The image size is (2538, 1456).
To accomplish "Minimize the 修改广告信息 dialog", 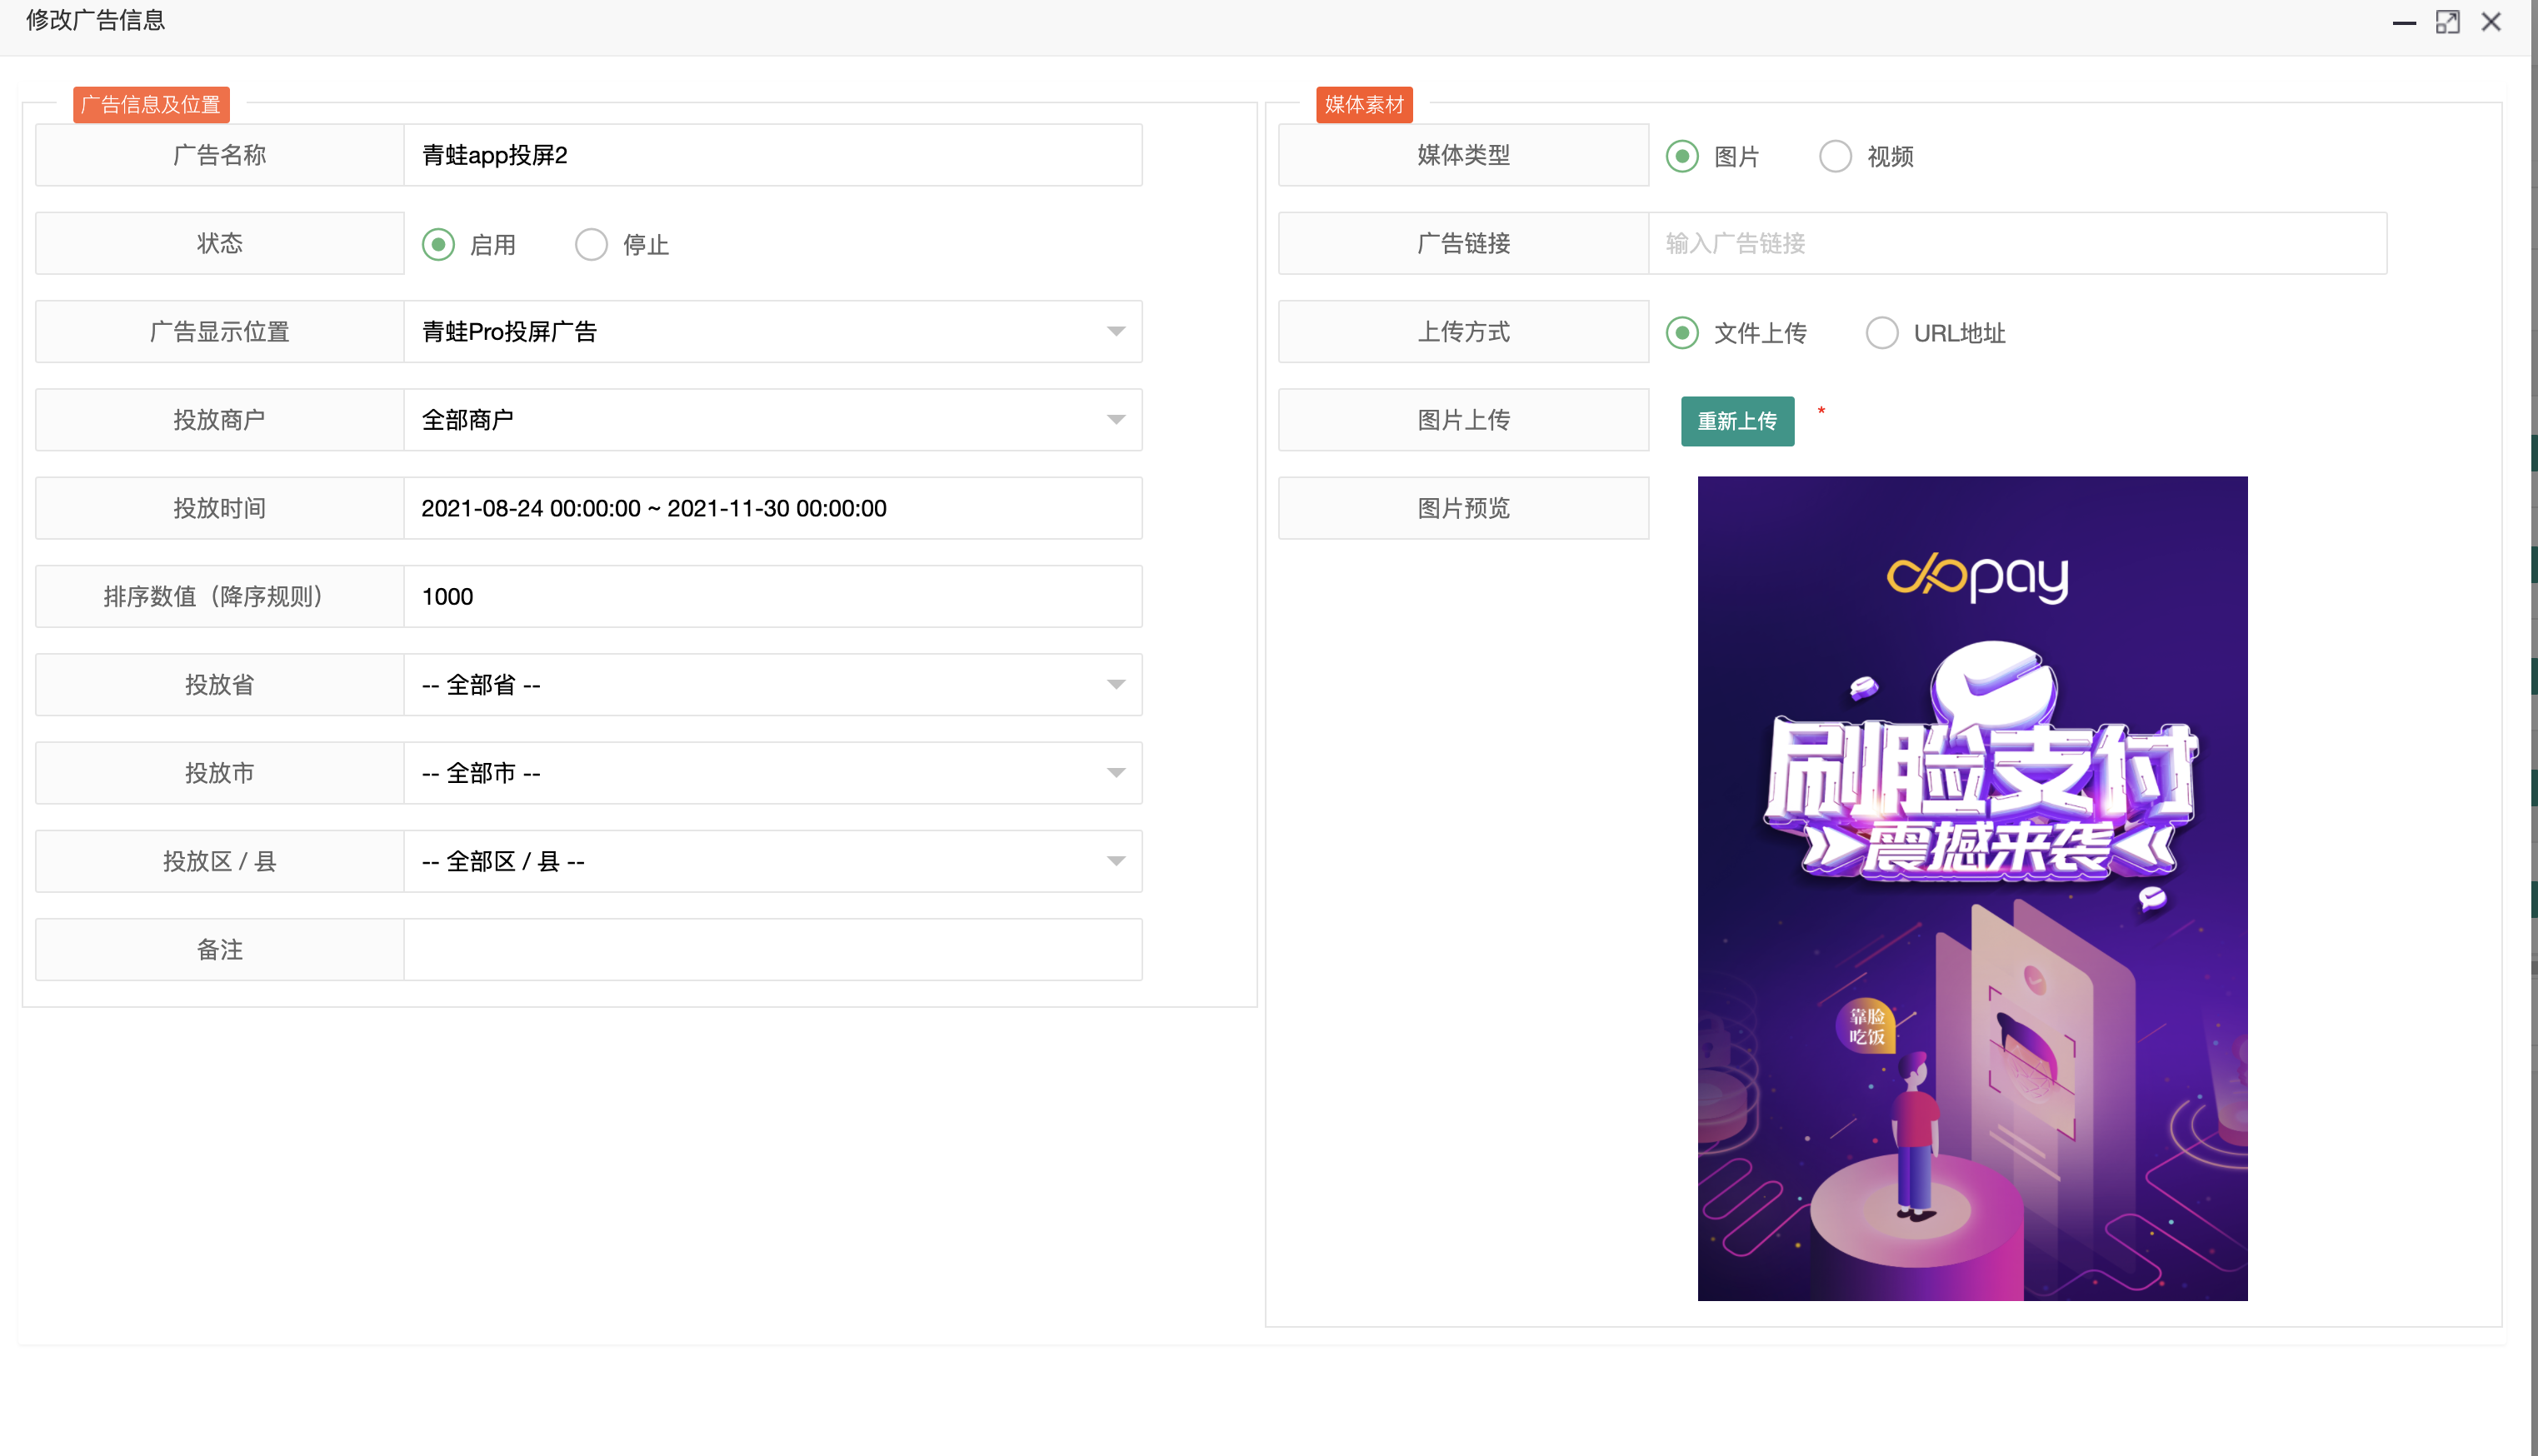I will (2404, 22).
